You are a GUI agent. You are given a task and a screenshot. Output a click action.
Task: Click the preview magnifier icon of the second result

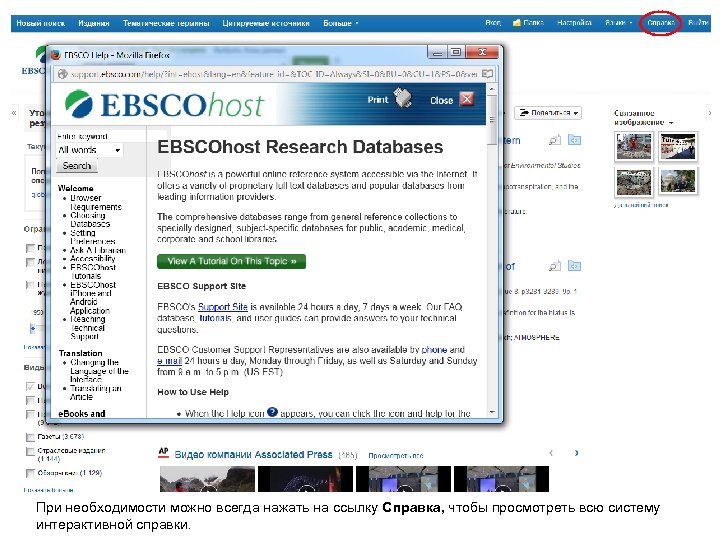click(x=555, y=266)
